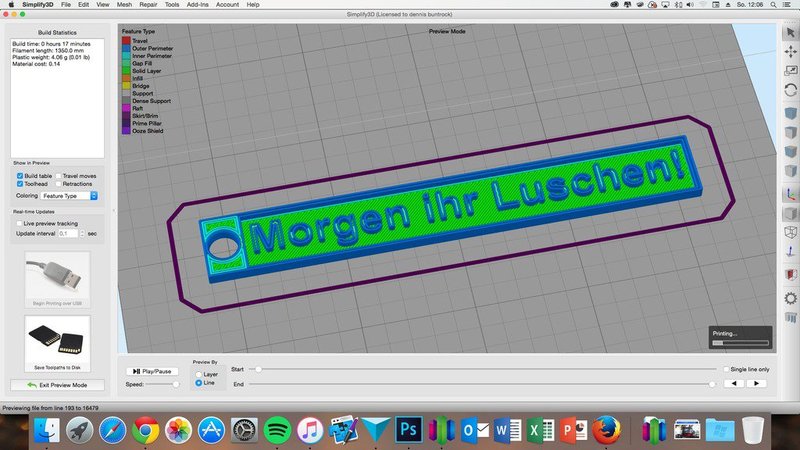Screen dimensions: 800x450
Task: Open process settings gear icon in toolbar
Action: 790,298
